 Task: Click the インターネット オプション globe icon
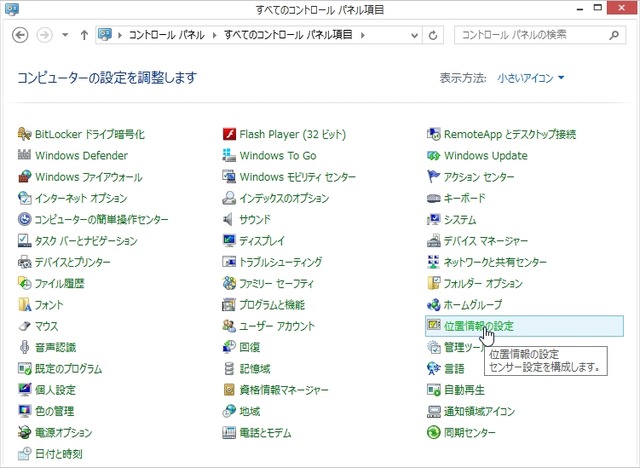24,198
